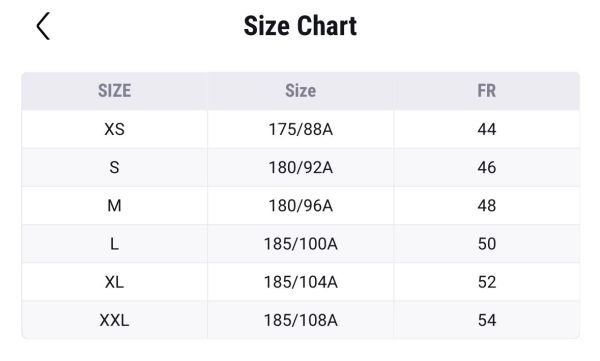600x361 pixels.
Task: Select the 185/100A measurement cell
Action: (x=300, y=244)
